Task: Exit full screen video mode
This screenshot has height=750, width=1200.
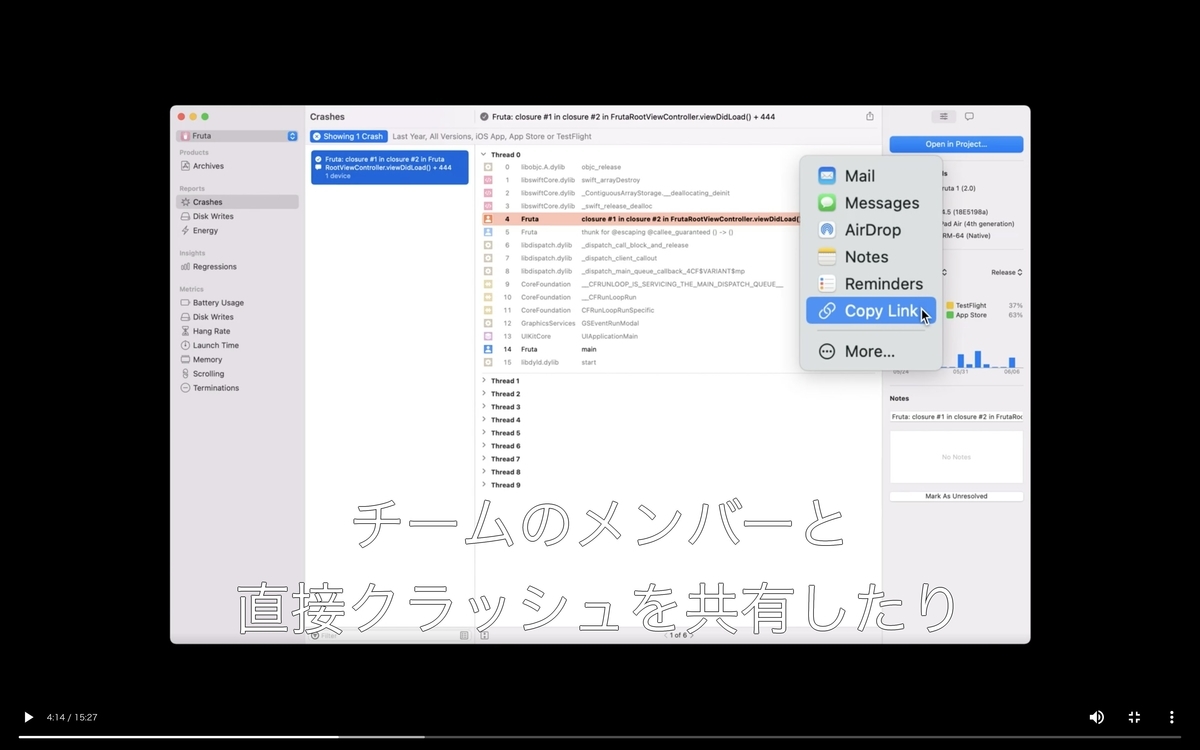Action: [x=1134, y=717]
